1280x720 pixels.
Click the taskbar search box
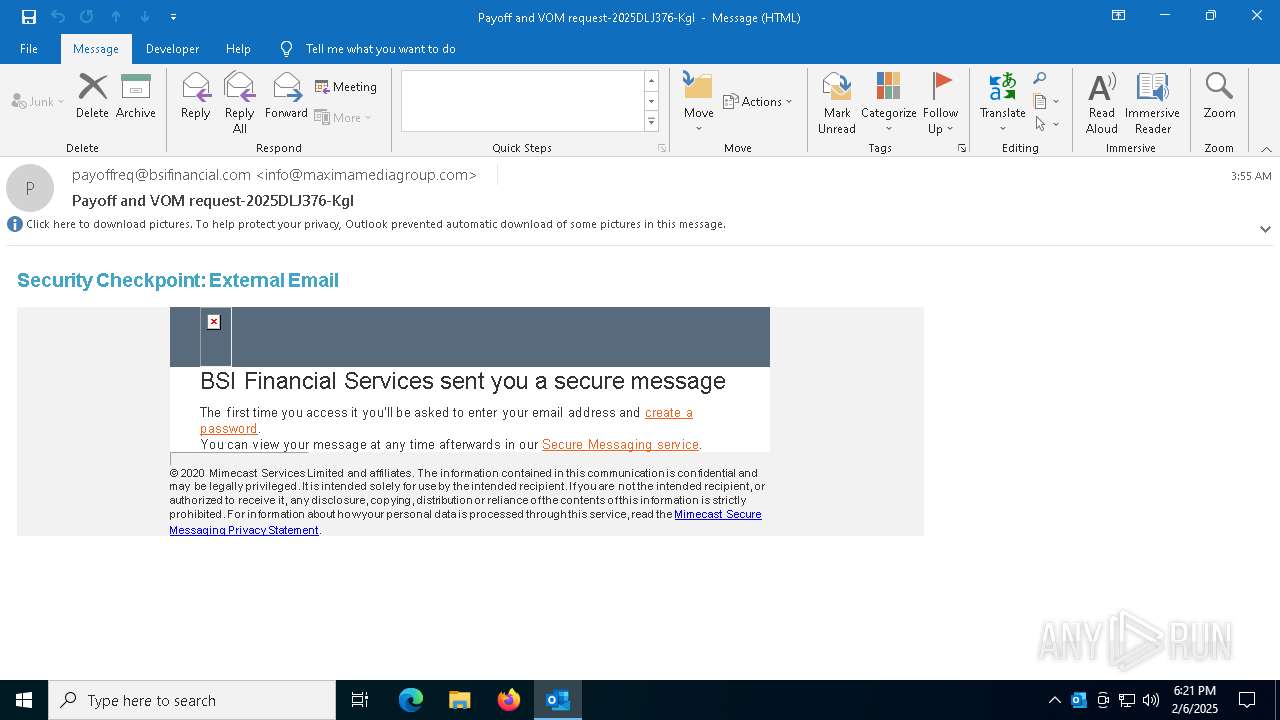coord(192,700)
